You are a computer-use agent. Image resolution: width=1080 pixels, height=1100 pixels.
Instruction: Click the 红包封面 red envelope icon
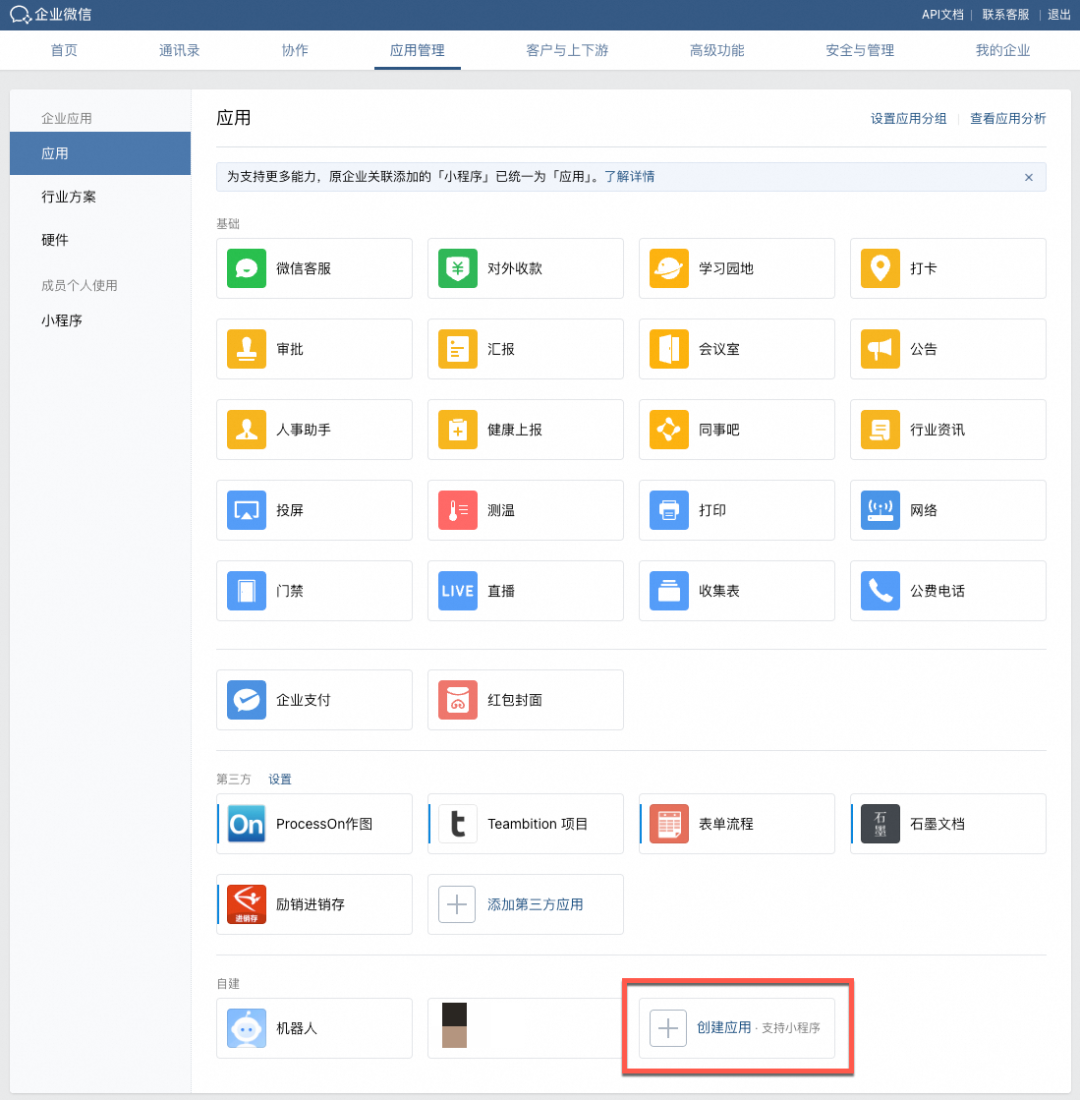coord(458,699)
